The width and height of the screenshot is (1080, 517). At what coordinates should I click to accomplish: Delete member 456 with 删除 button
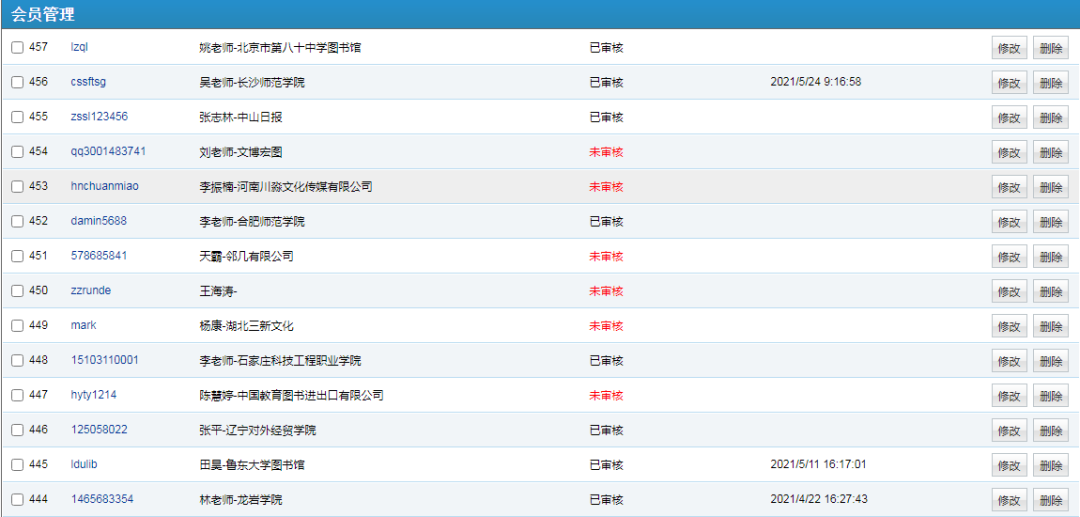point(1050,83)
